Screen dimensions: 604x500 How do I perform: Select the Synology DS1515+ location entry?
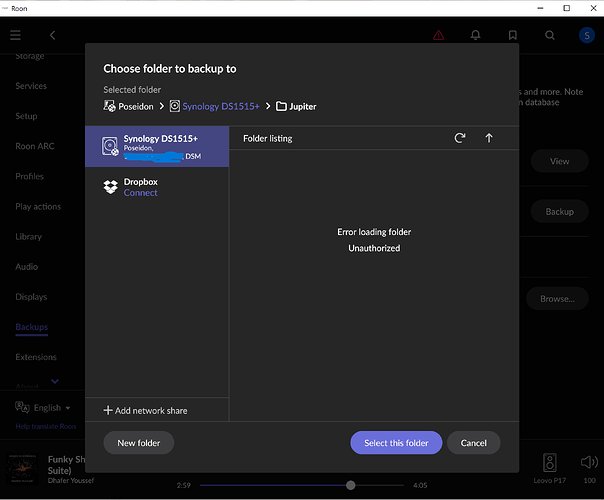coord(157,146)
